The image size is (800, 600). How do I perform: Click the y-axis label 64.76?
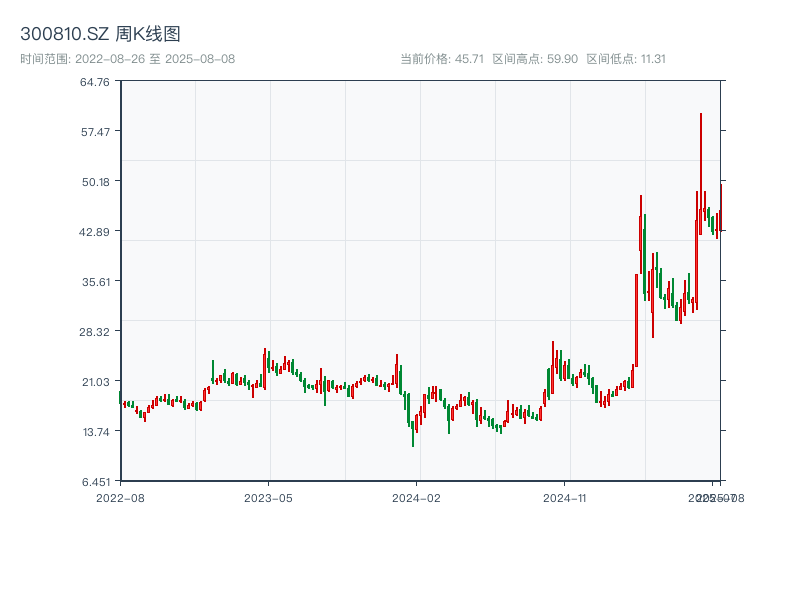pos(95,82)
